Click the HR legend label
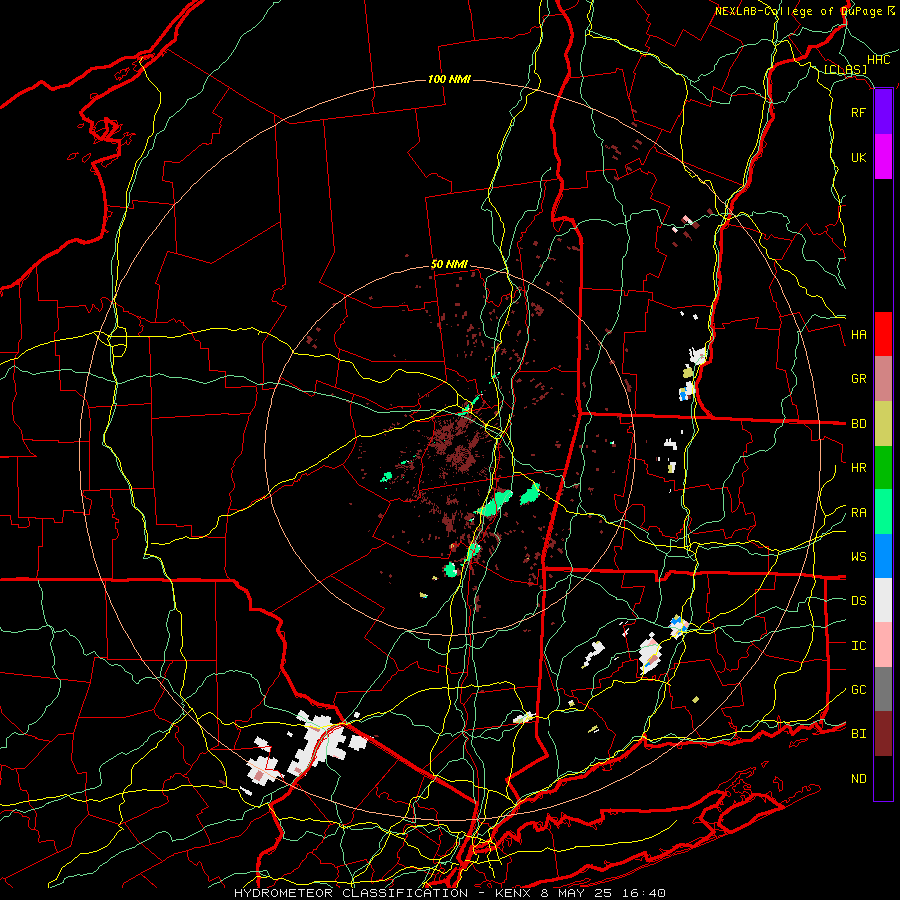The height and width of the screenshot is (900, 900). pos(858,468)
